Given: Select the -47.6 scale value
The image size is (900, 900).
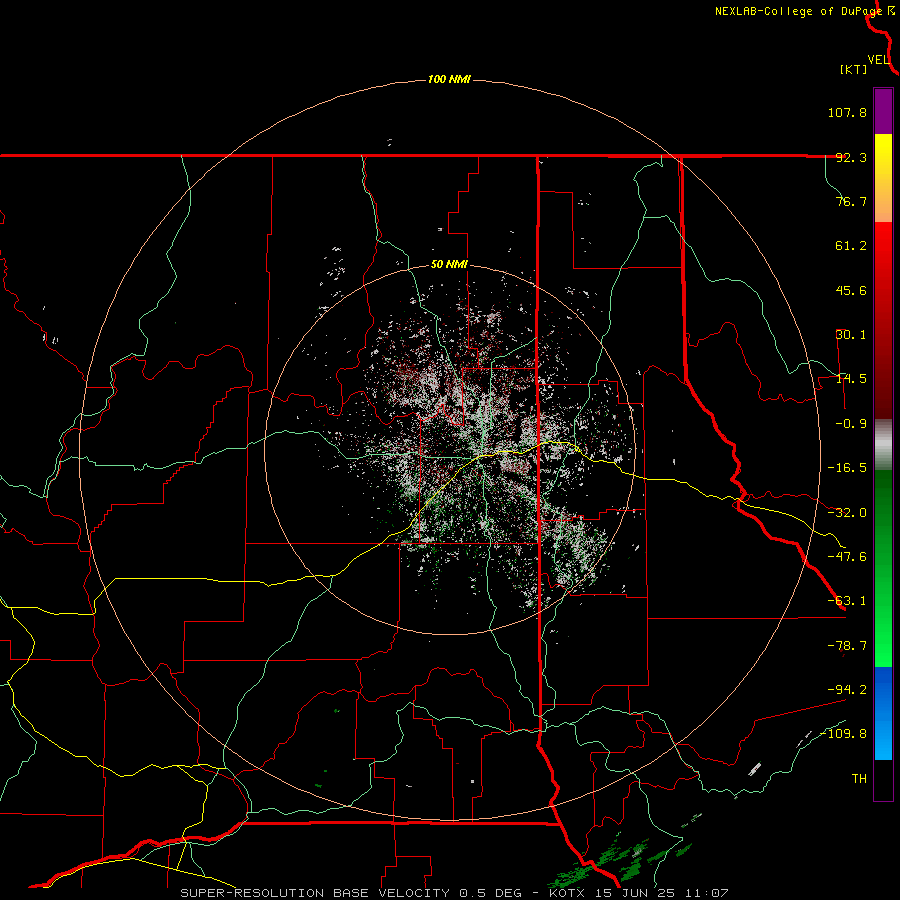Looking at the screenshot, I should coord(847,557).
